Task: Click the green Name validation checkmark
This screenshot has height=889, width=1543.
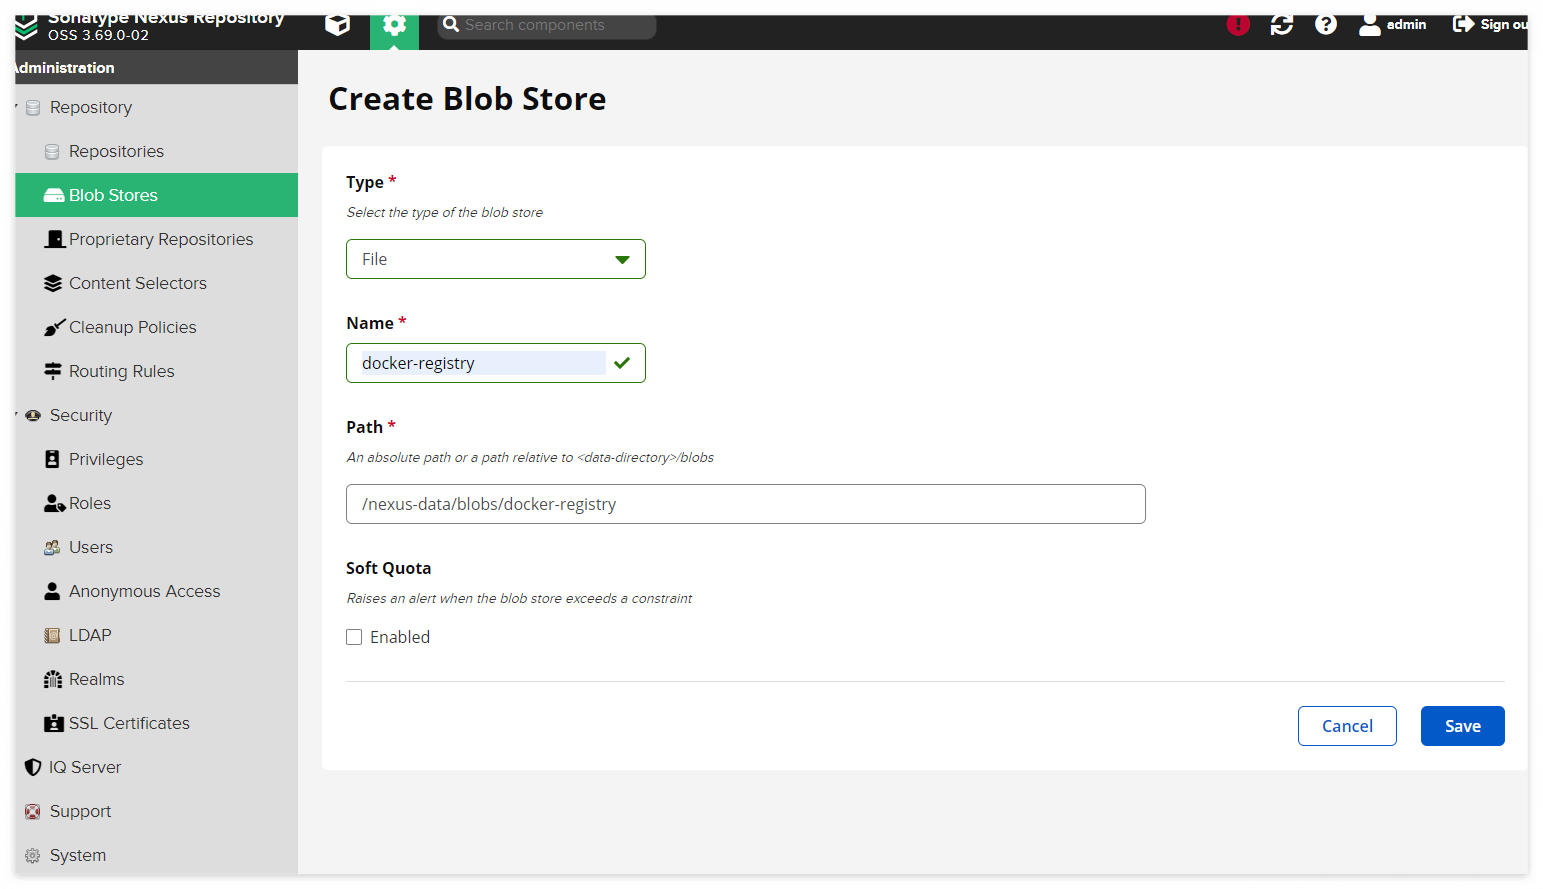Action: 622,363
